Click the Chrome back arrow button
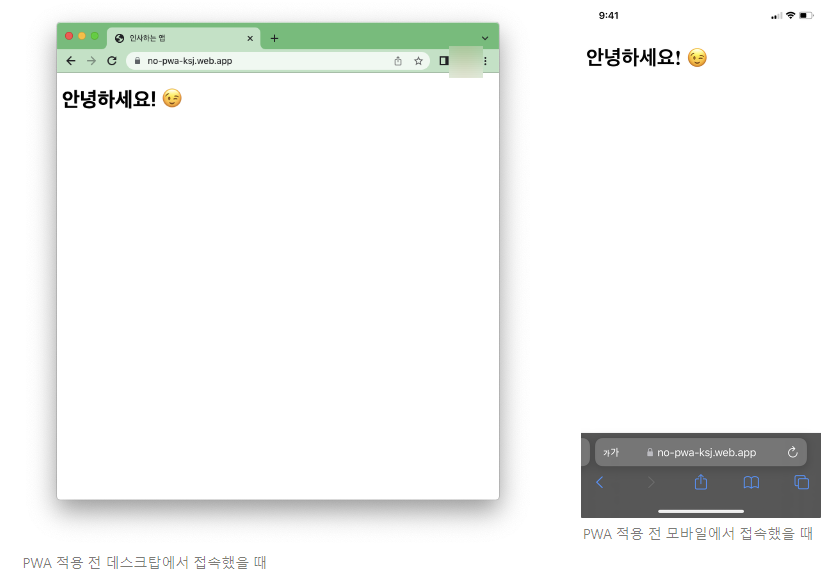This screenshot has height=582, width=835. pos(70,61)
